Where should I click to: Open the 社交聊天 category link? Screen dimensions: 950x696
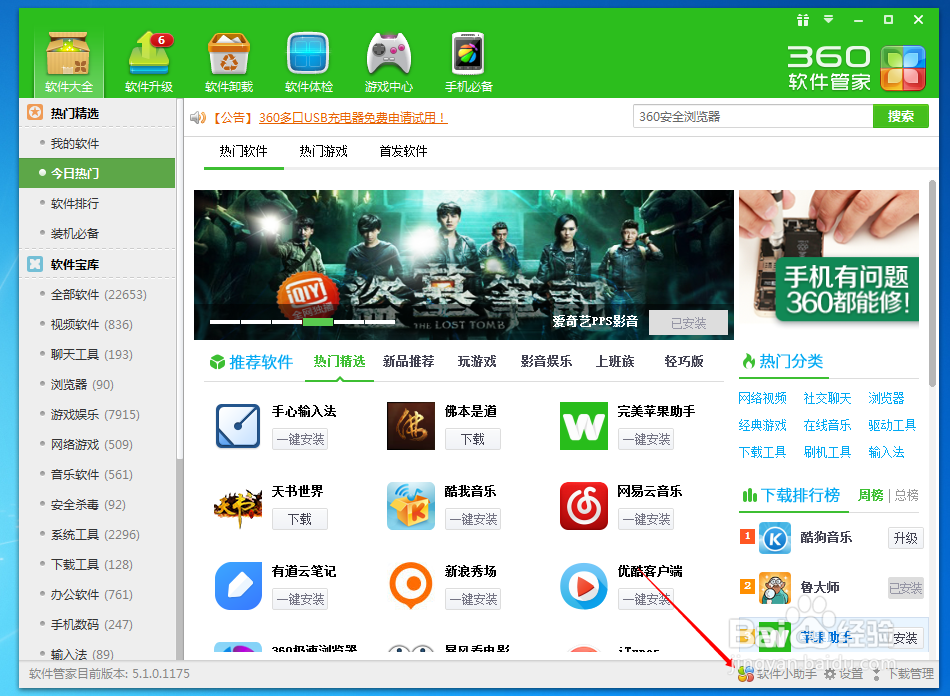(827, 398)
